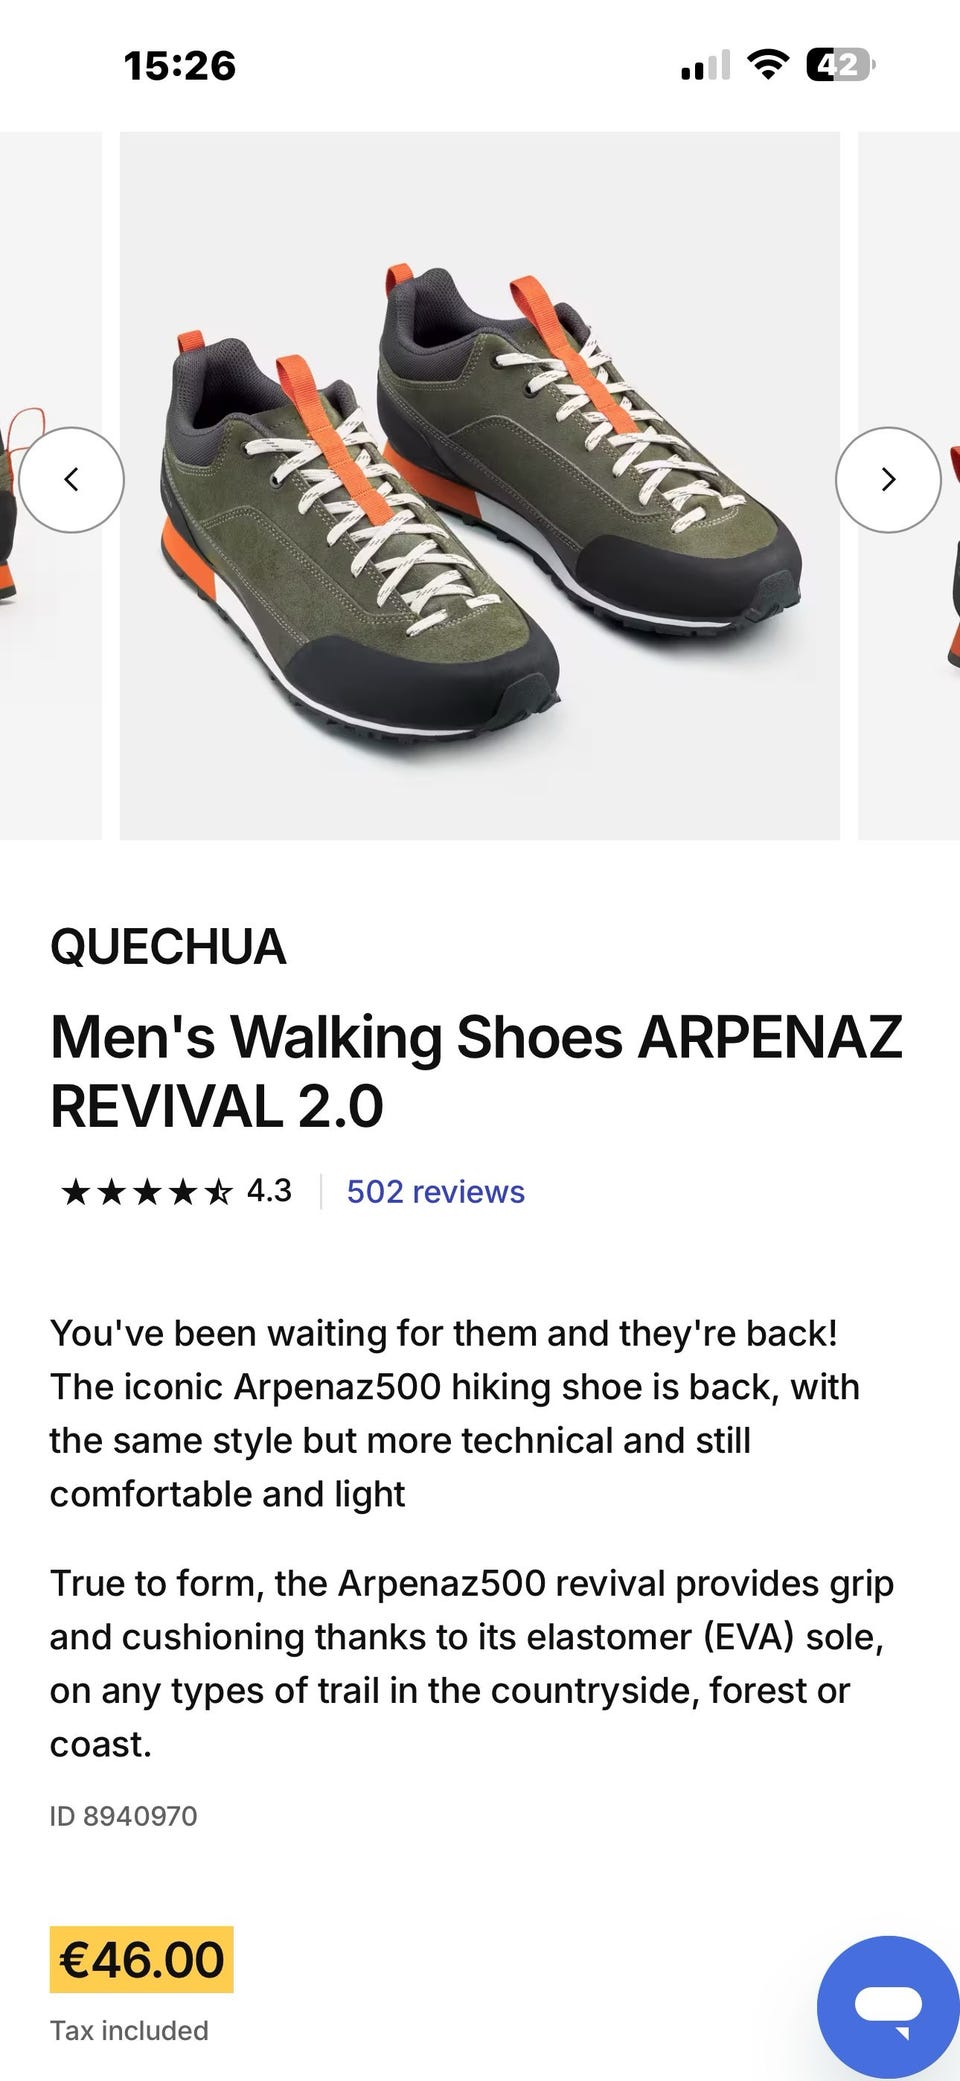Advance to next product photo with right chevron
The height and width of the screenshot is (2081, 960).
coord(888,480)
